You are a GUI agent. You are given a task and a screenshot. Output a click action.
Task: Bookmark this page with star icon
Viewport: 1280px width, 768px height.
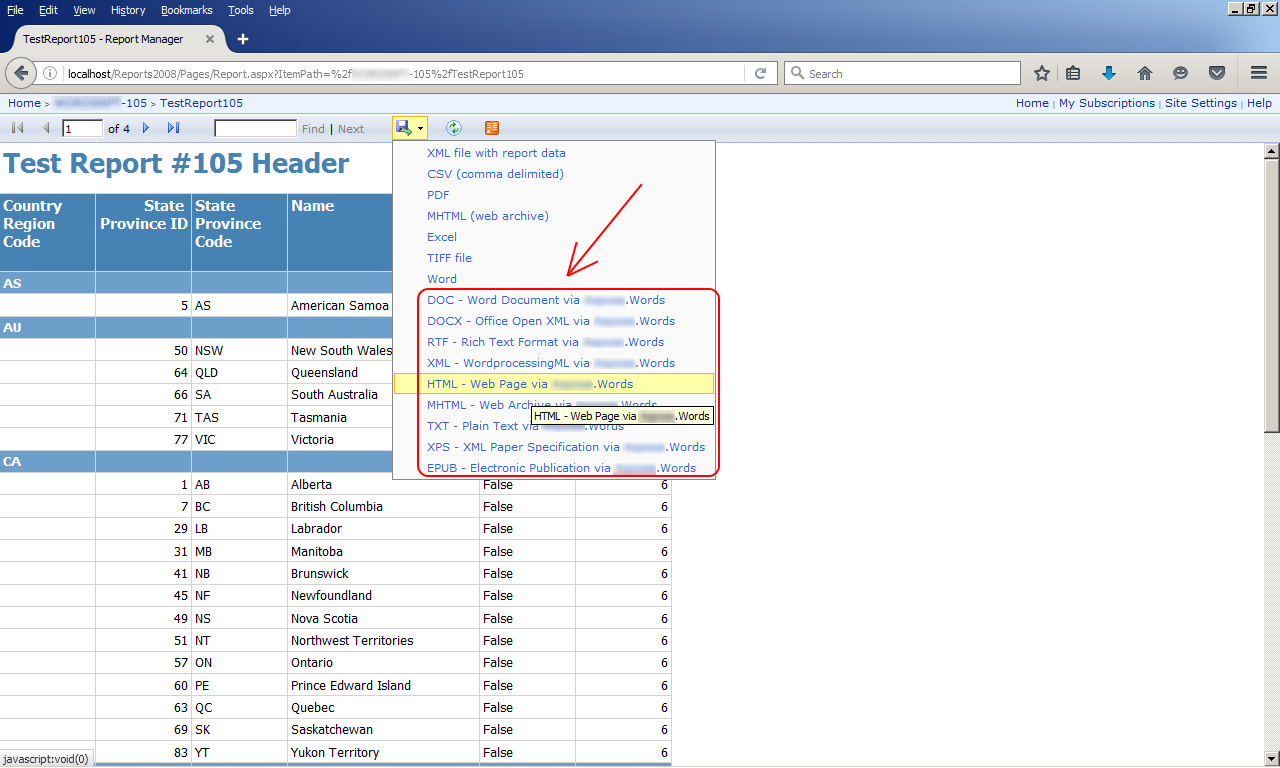pyautogui.click(x=1042, y=73)
